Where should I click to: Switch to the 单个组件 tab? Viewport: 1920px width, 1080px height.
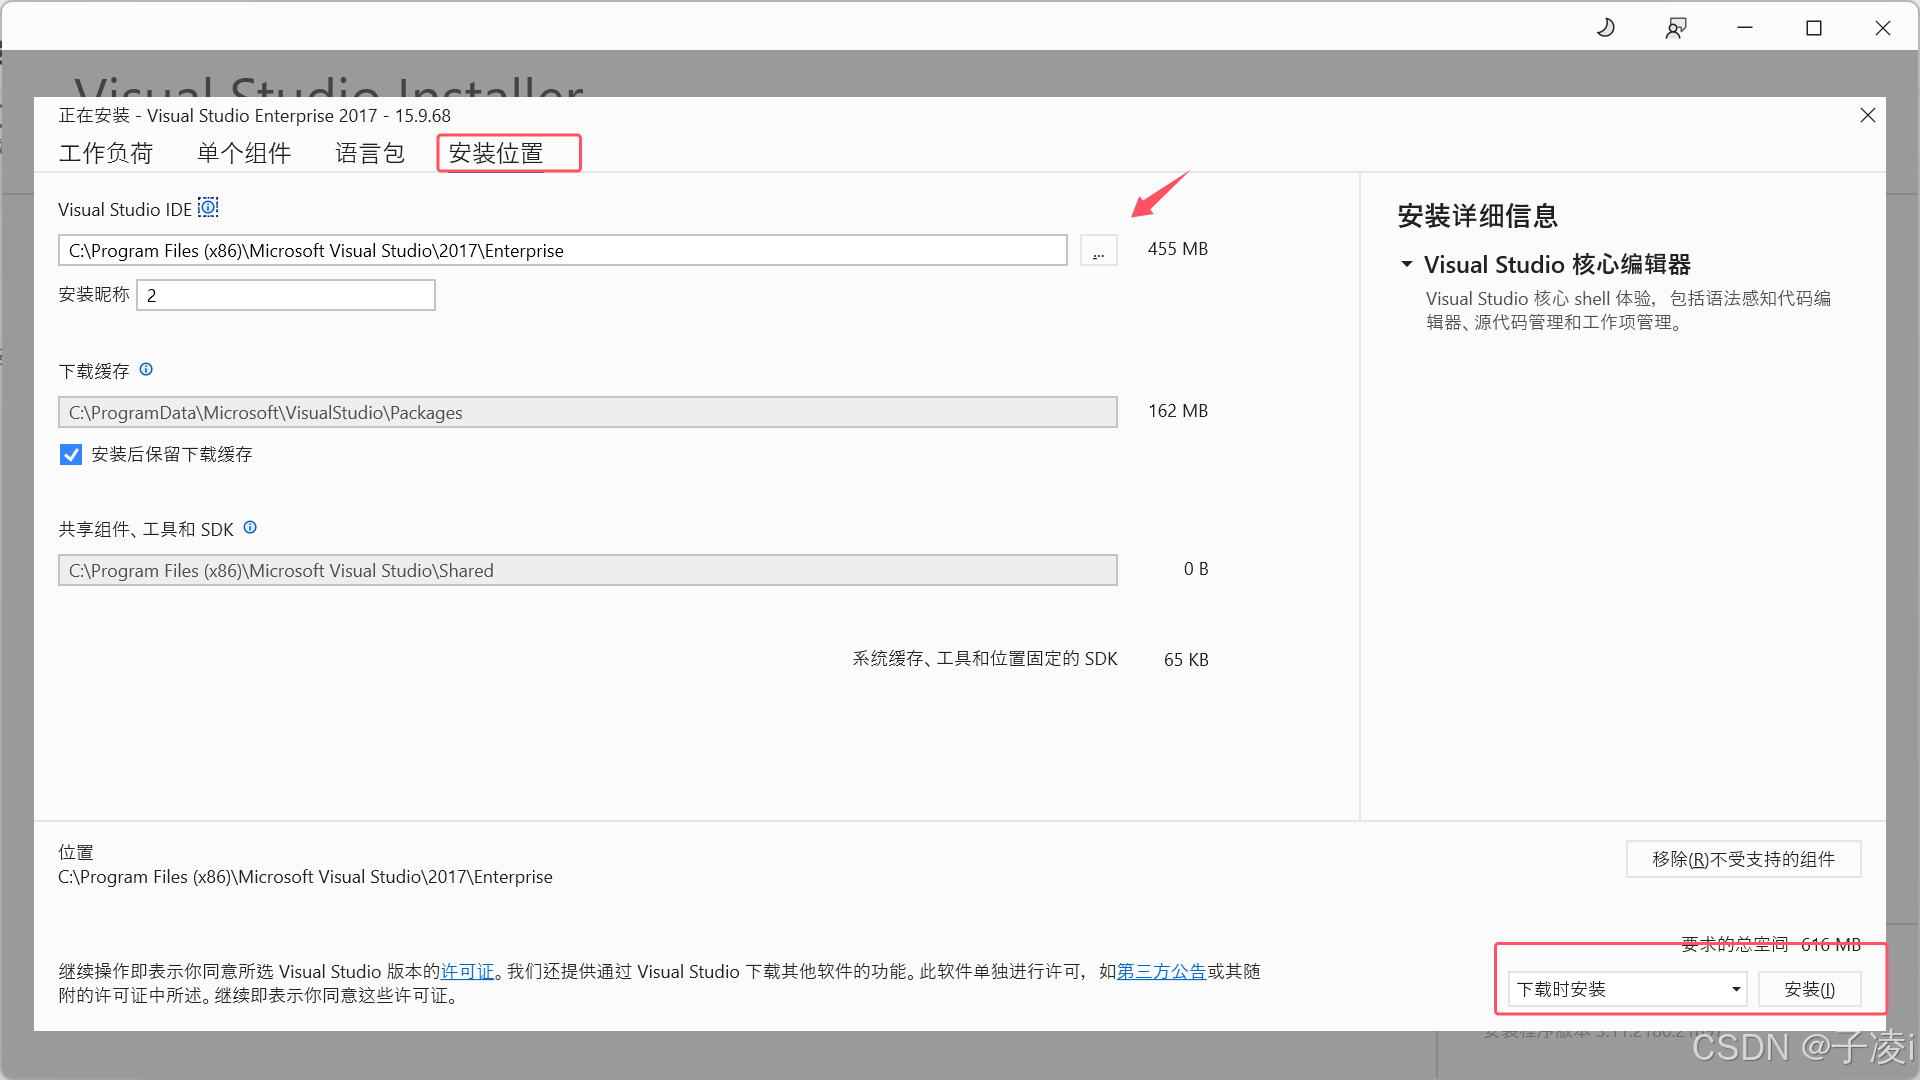point(244,153)
